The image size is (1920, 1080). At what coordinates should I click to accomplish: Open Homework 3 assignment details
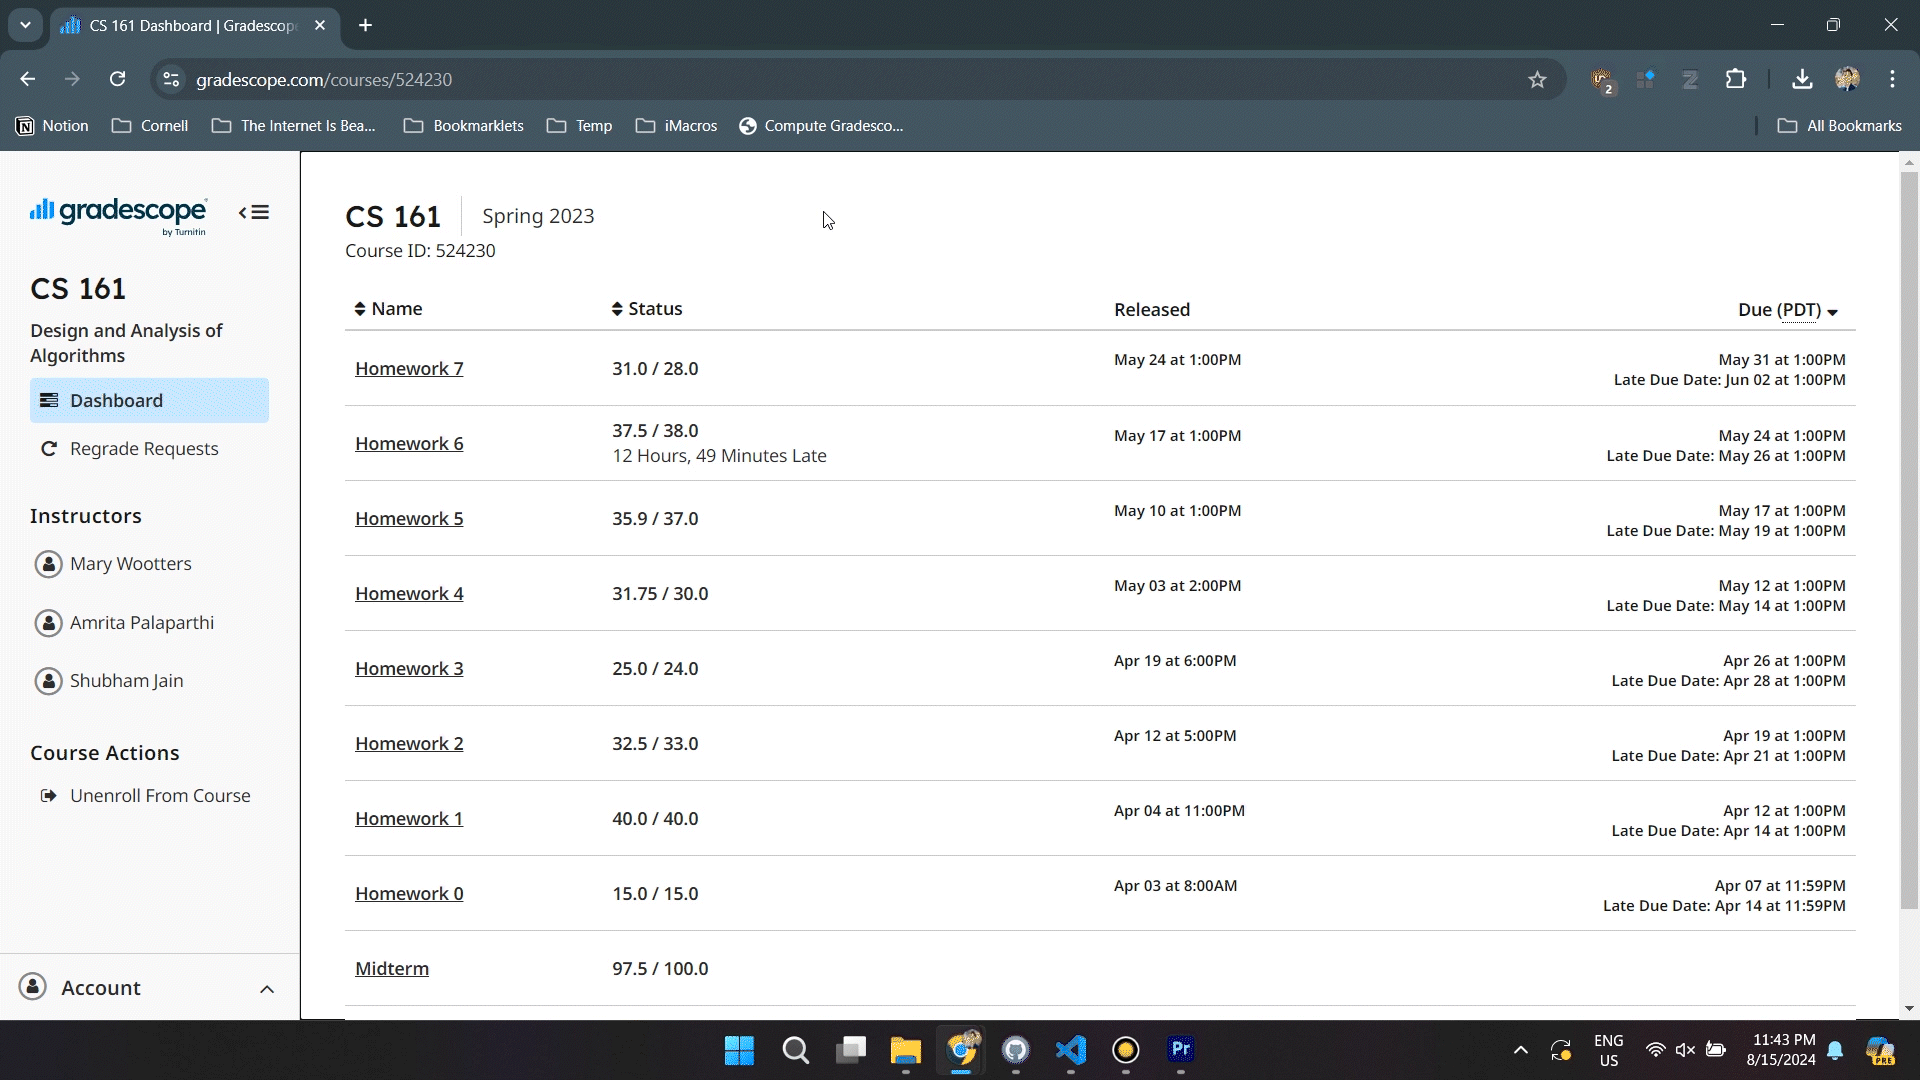pyautogui.click(x=409, y=667)
